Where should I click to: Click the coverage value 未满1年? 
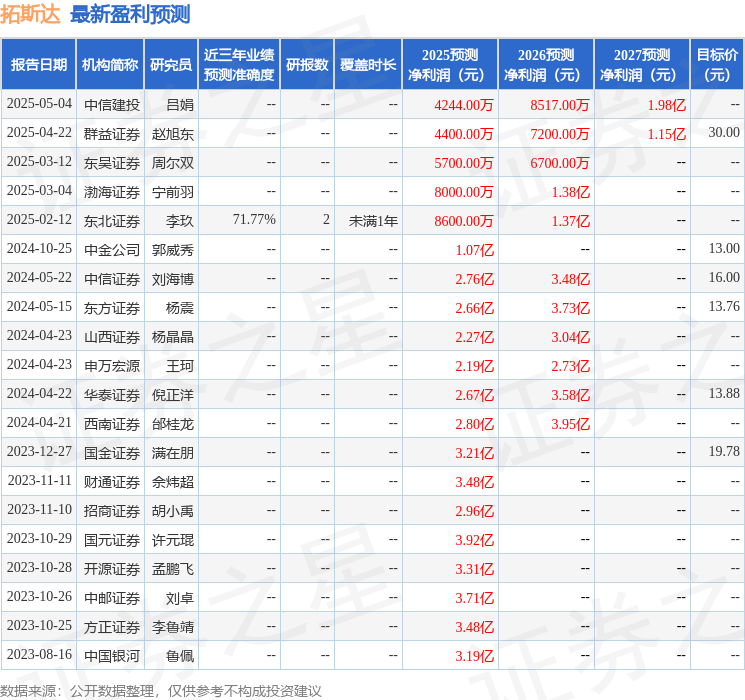[x=373, y=221]
